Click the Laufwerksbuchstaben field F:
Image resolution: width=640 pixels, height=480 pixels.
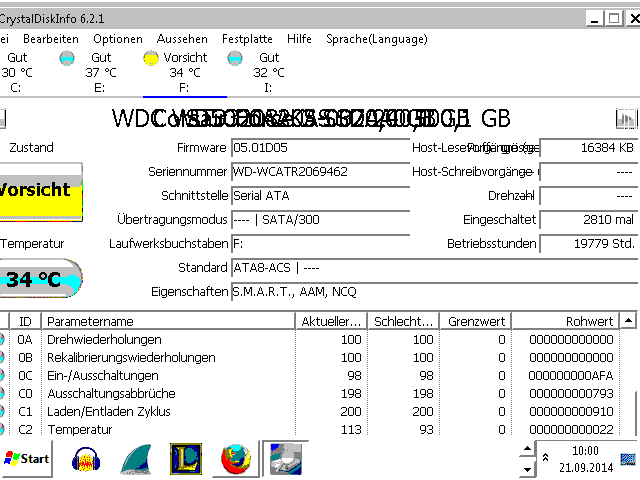320,244
